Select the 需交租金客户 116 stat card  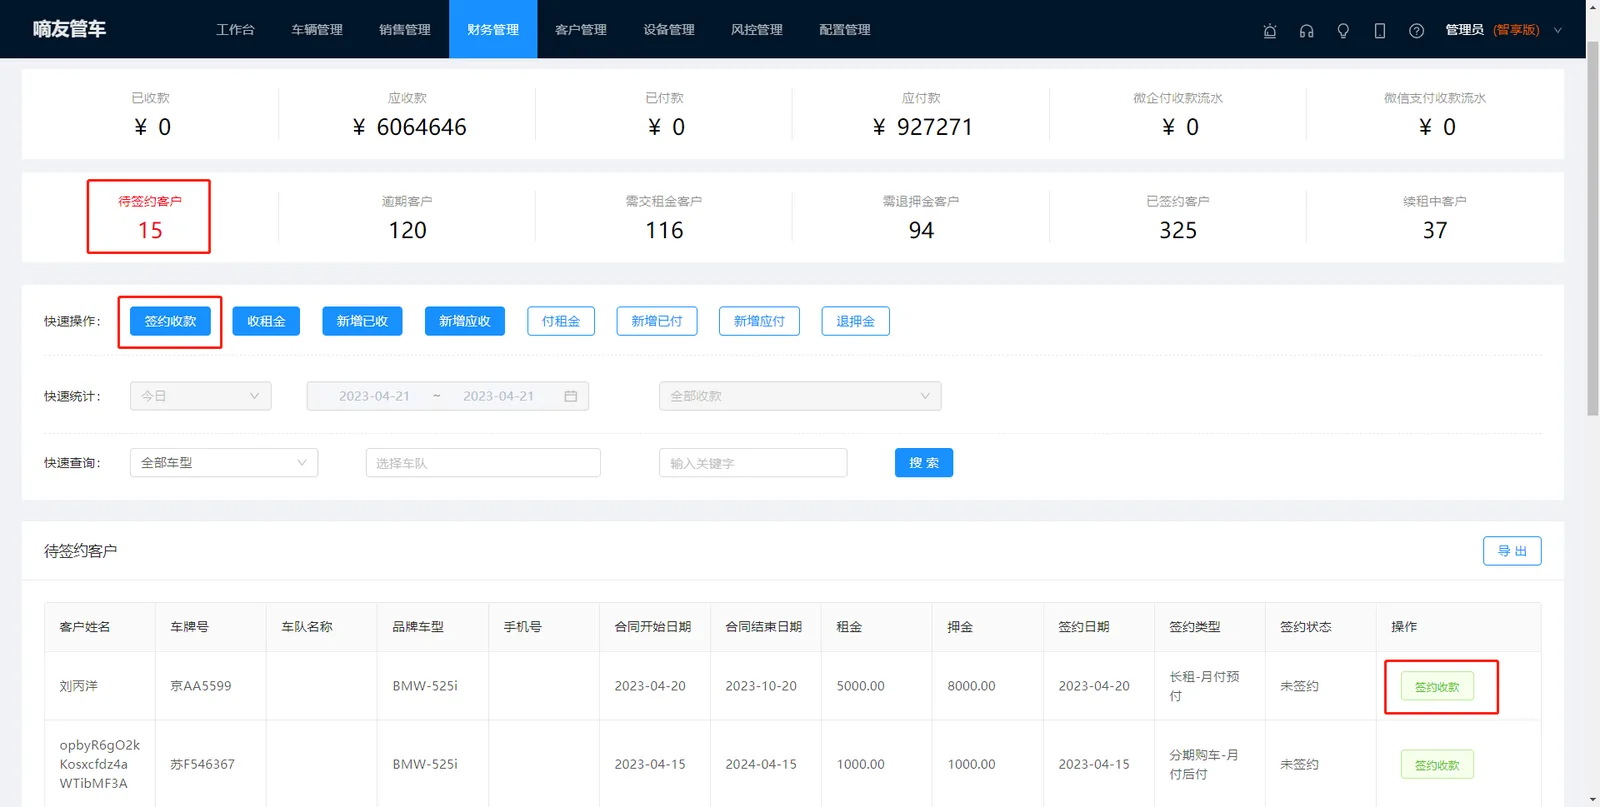664,217
